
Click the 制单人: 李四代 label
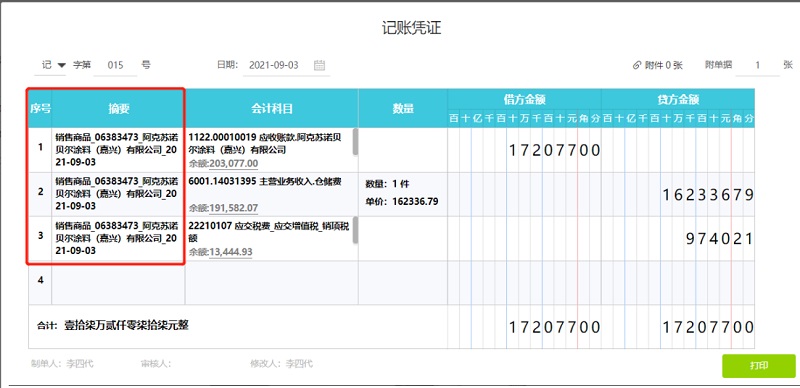coord(62,364)
